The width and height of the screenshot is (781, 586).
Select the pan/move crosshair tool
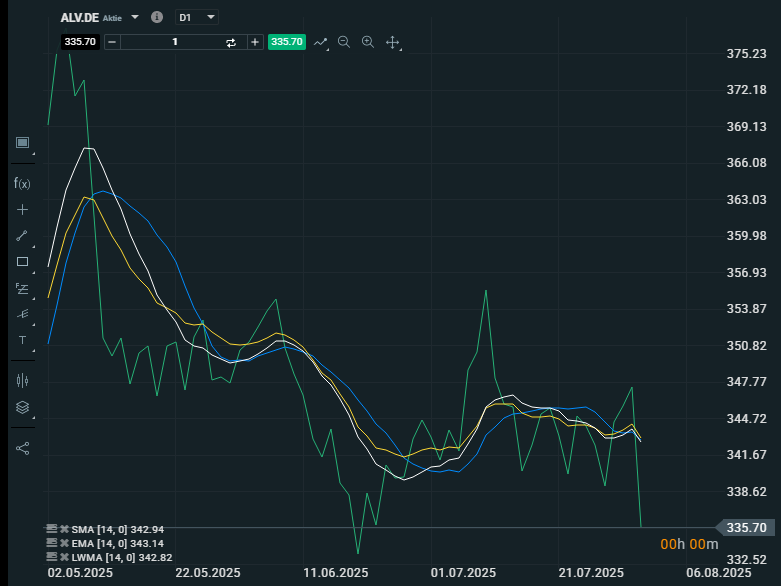(x=392, y=42)
